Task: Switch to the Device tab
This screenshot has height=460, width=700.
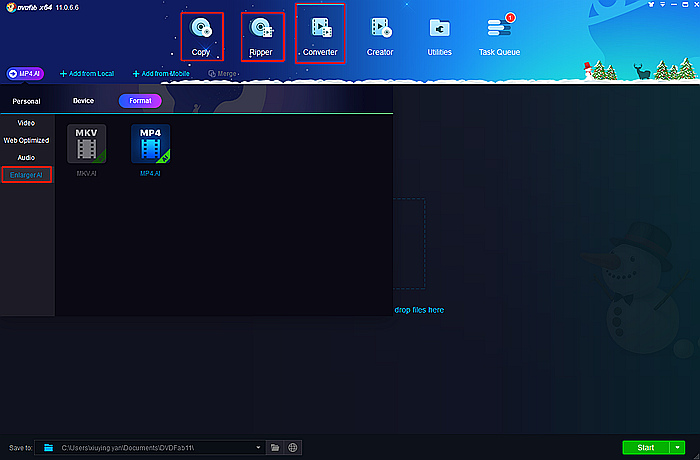Action: click(83, 101)
